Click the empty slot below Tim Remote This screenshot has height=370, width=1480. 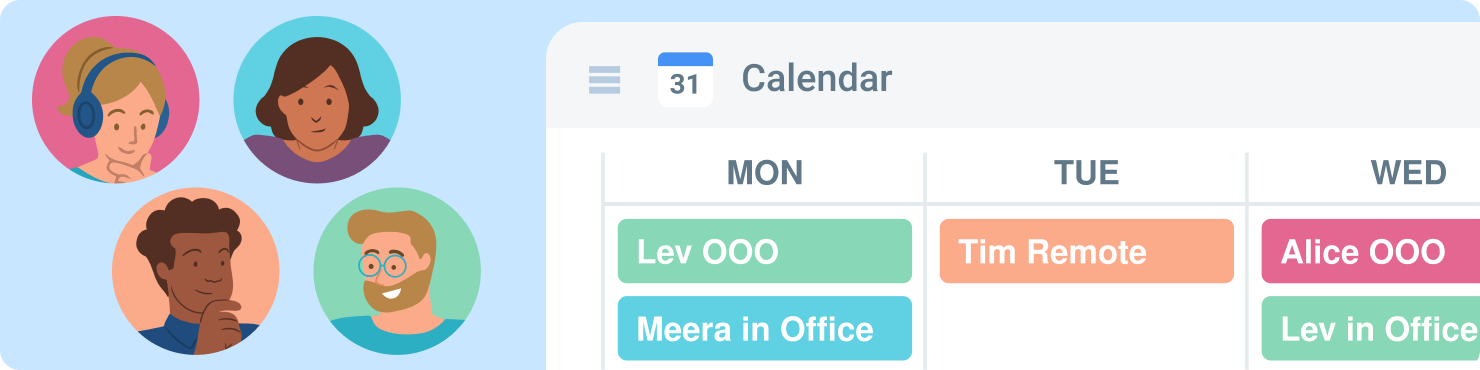(x=1087, y=328)
